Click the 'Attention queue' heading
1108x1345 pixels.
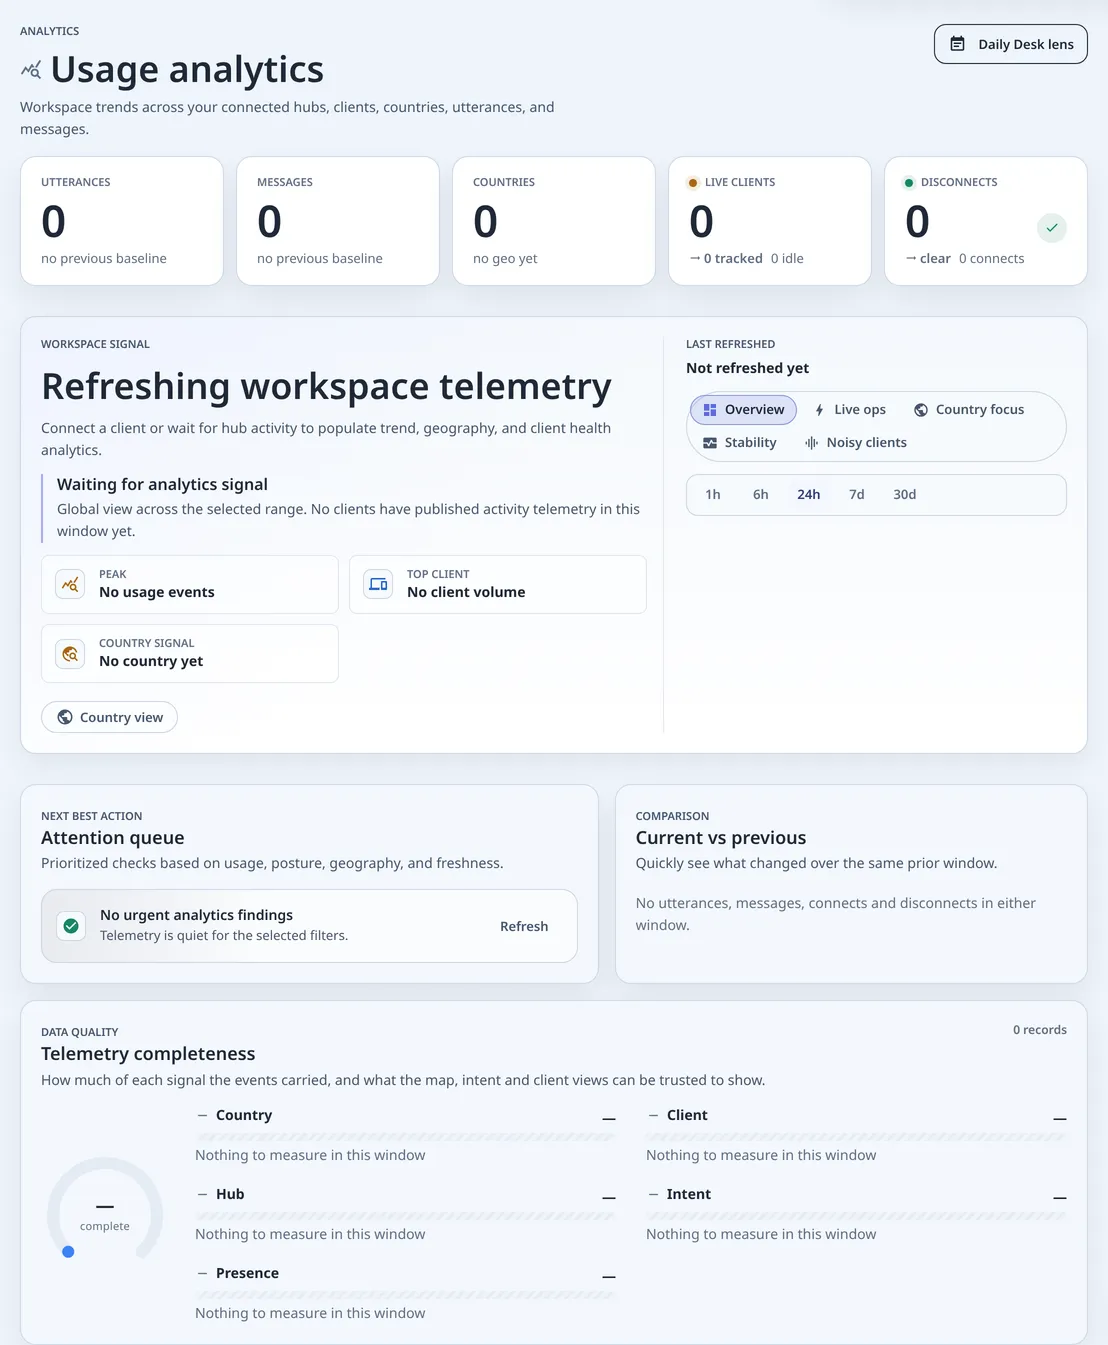pyautogui.click(x=113, y=838)
